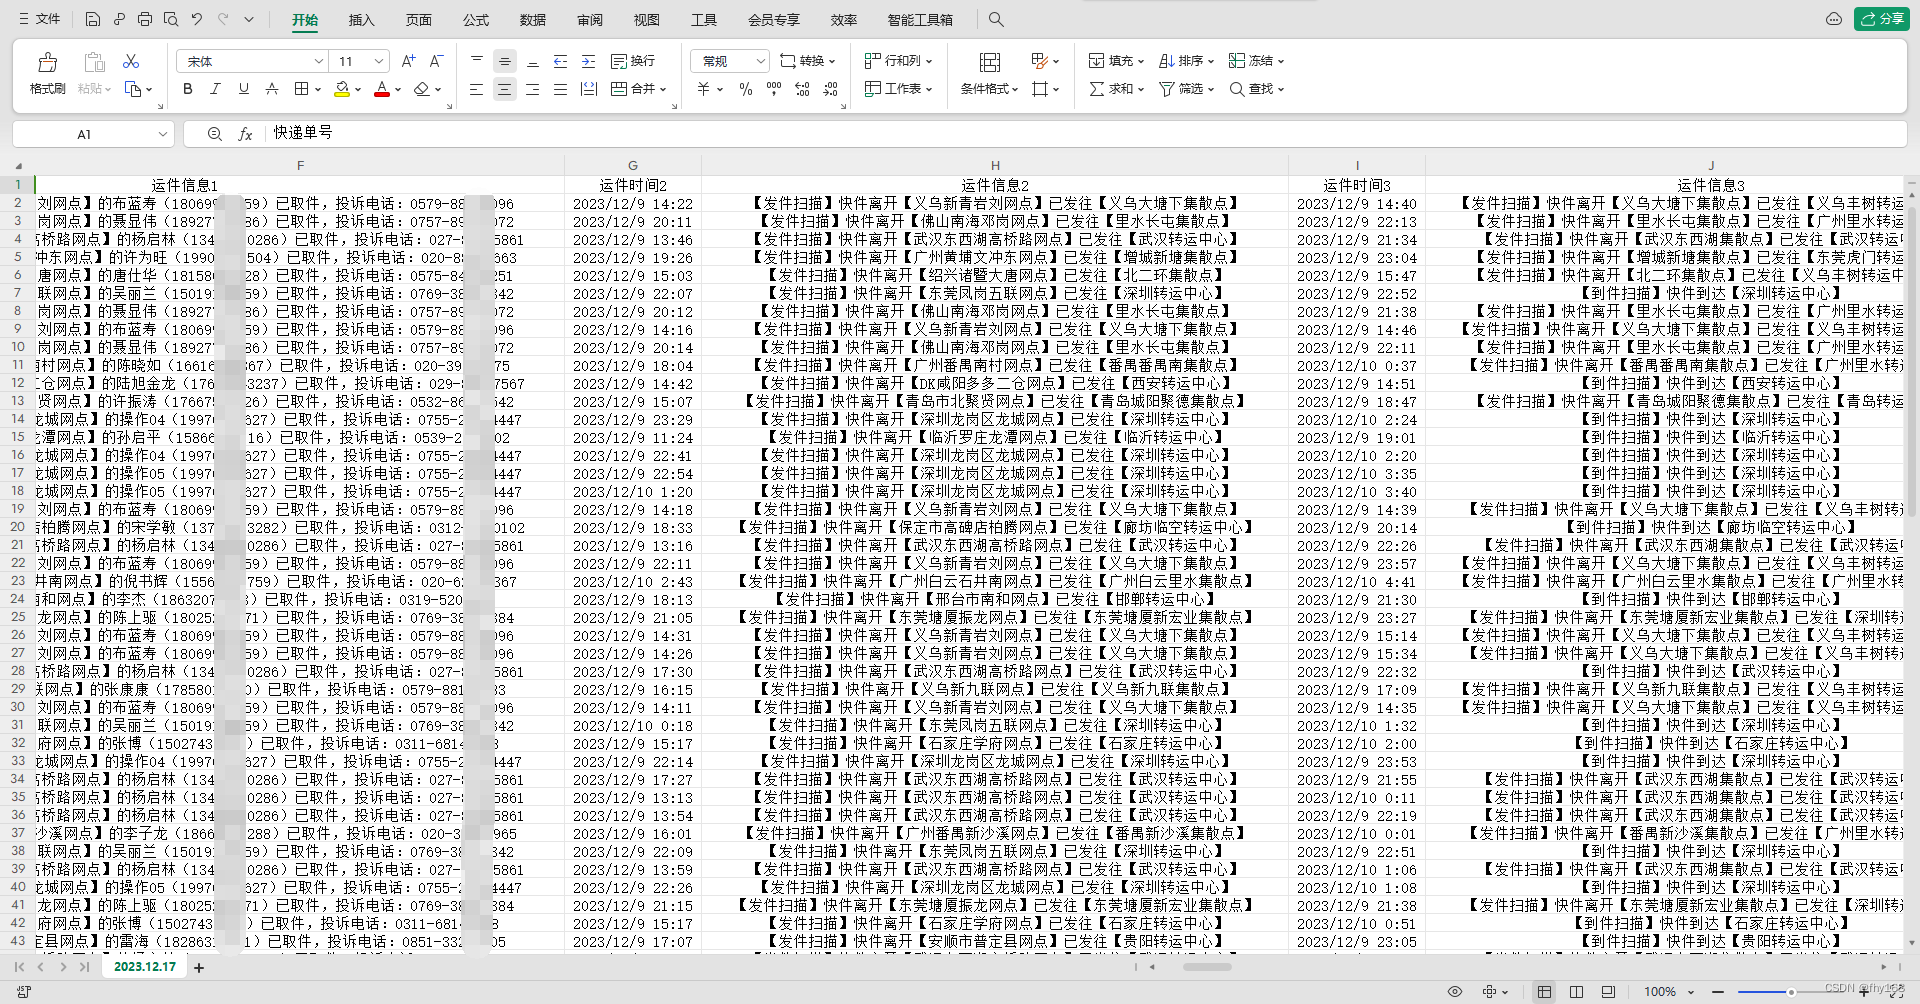Viewport: 1920px width, 1004px height.
Task: Click the fx insert function icon
Action: coord(245,133)
